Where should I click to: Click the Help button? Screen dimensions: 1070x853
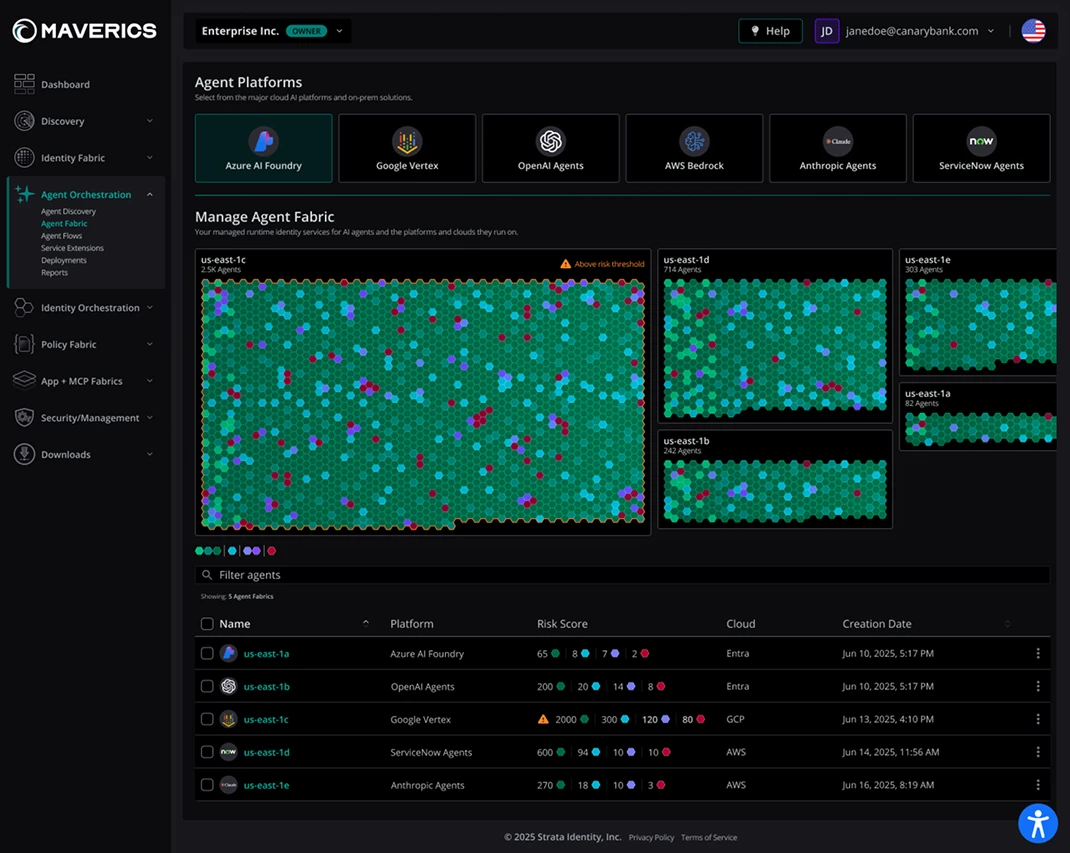[770, 31]
